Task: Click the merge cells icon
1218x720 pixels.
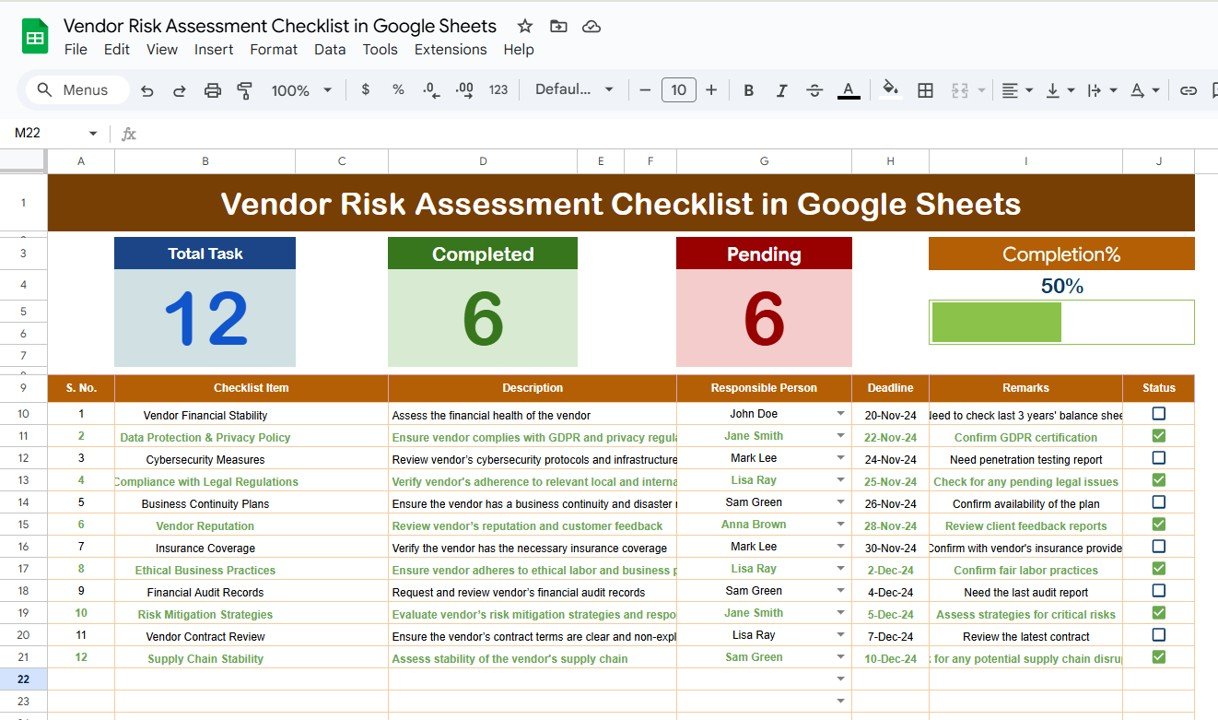Action: tap(960, 90)
